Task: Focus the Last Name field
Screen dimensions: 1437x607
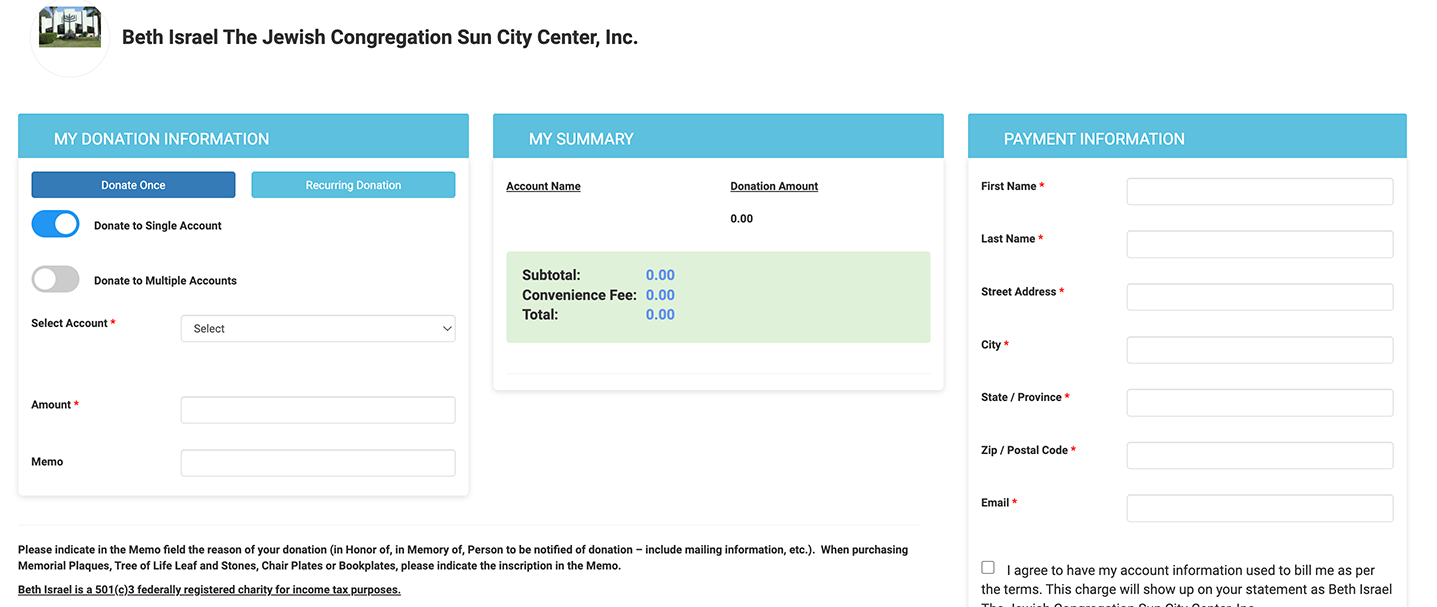Action: point(1259,245)
